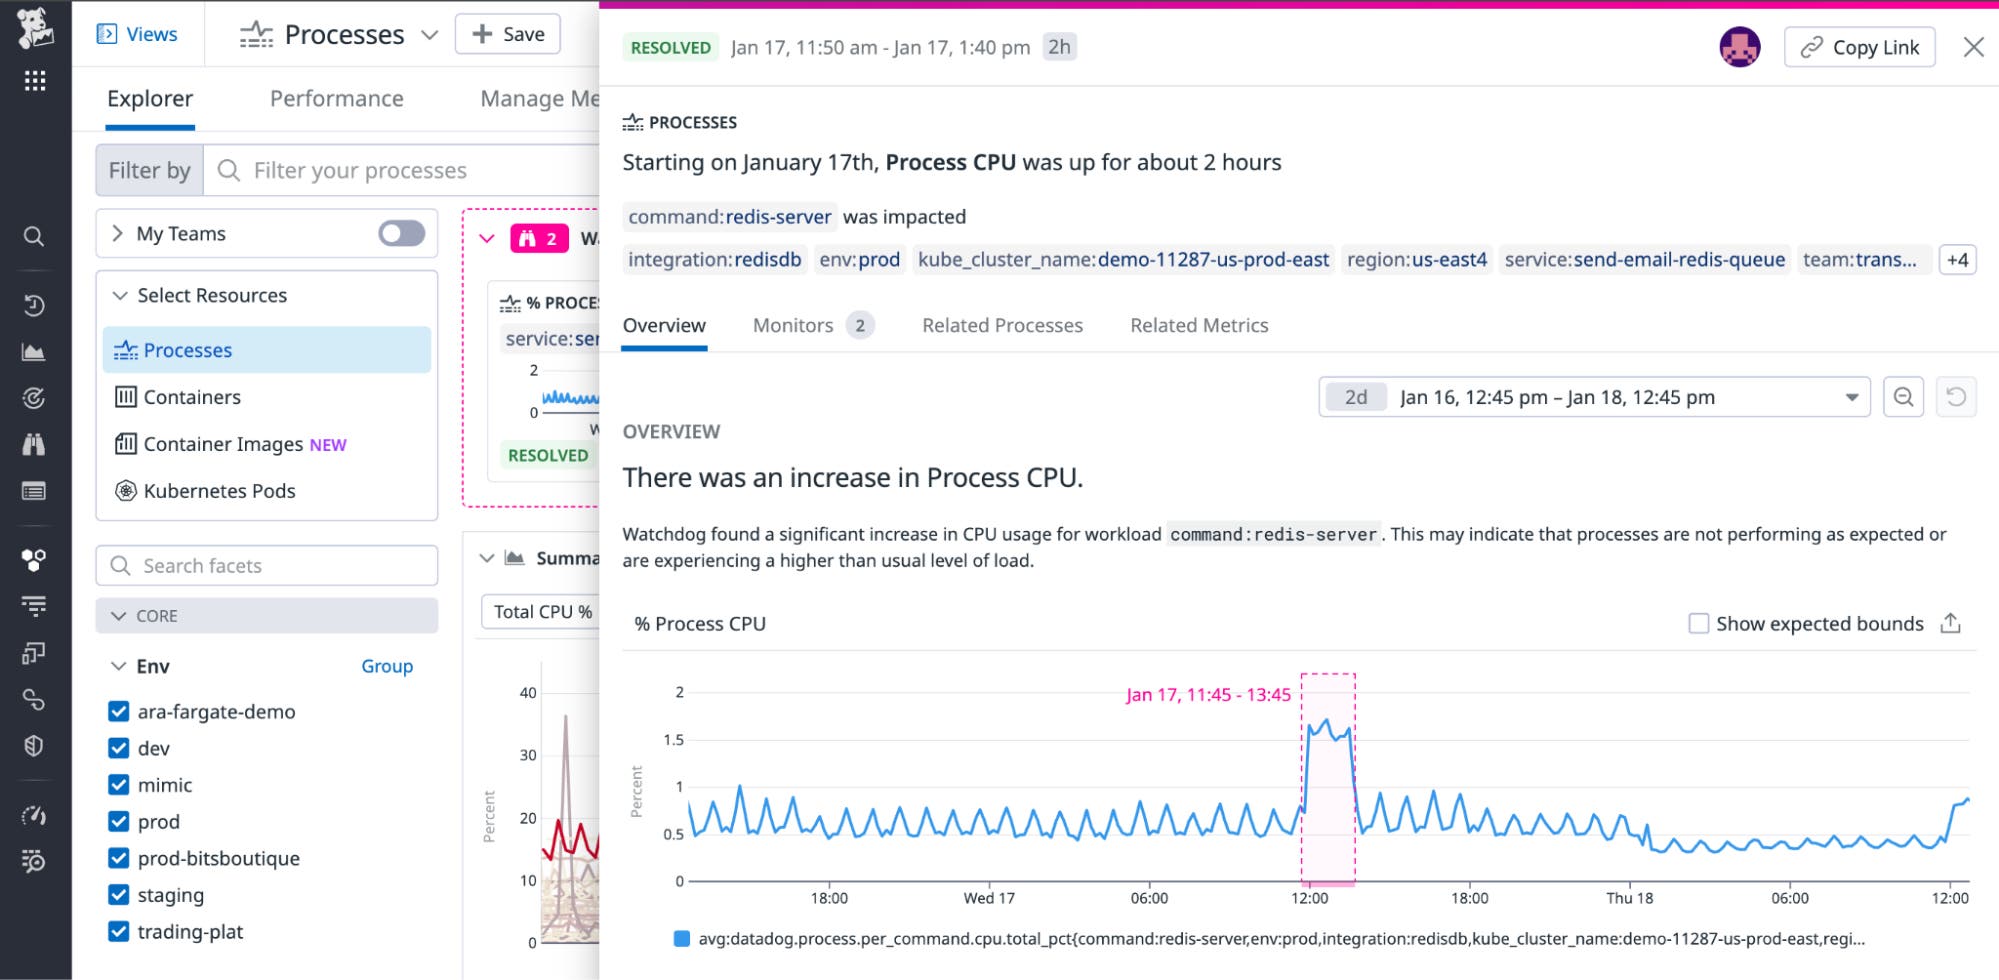Open the Datadog home via the Bits logo
The image size is (1999, 980).
(x=34, y=25)
